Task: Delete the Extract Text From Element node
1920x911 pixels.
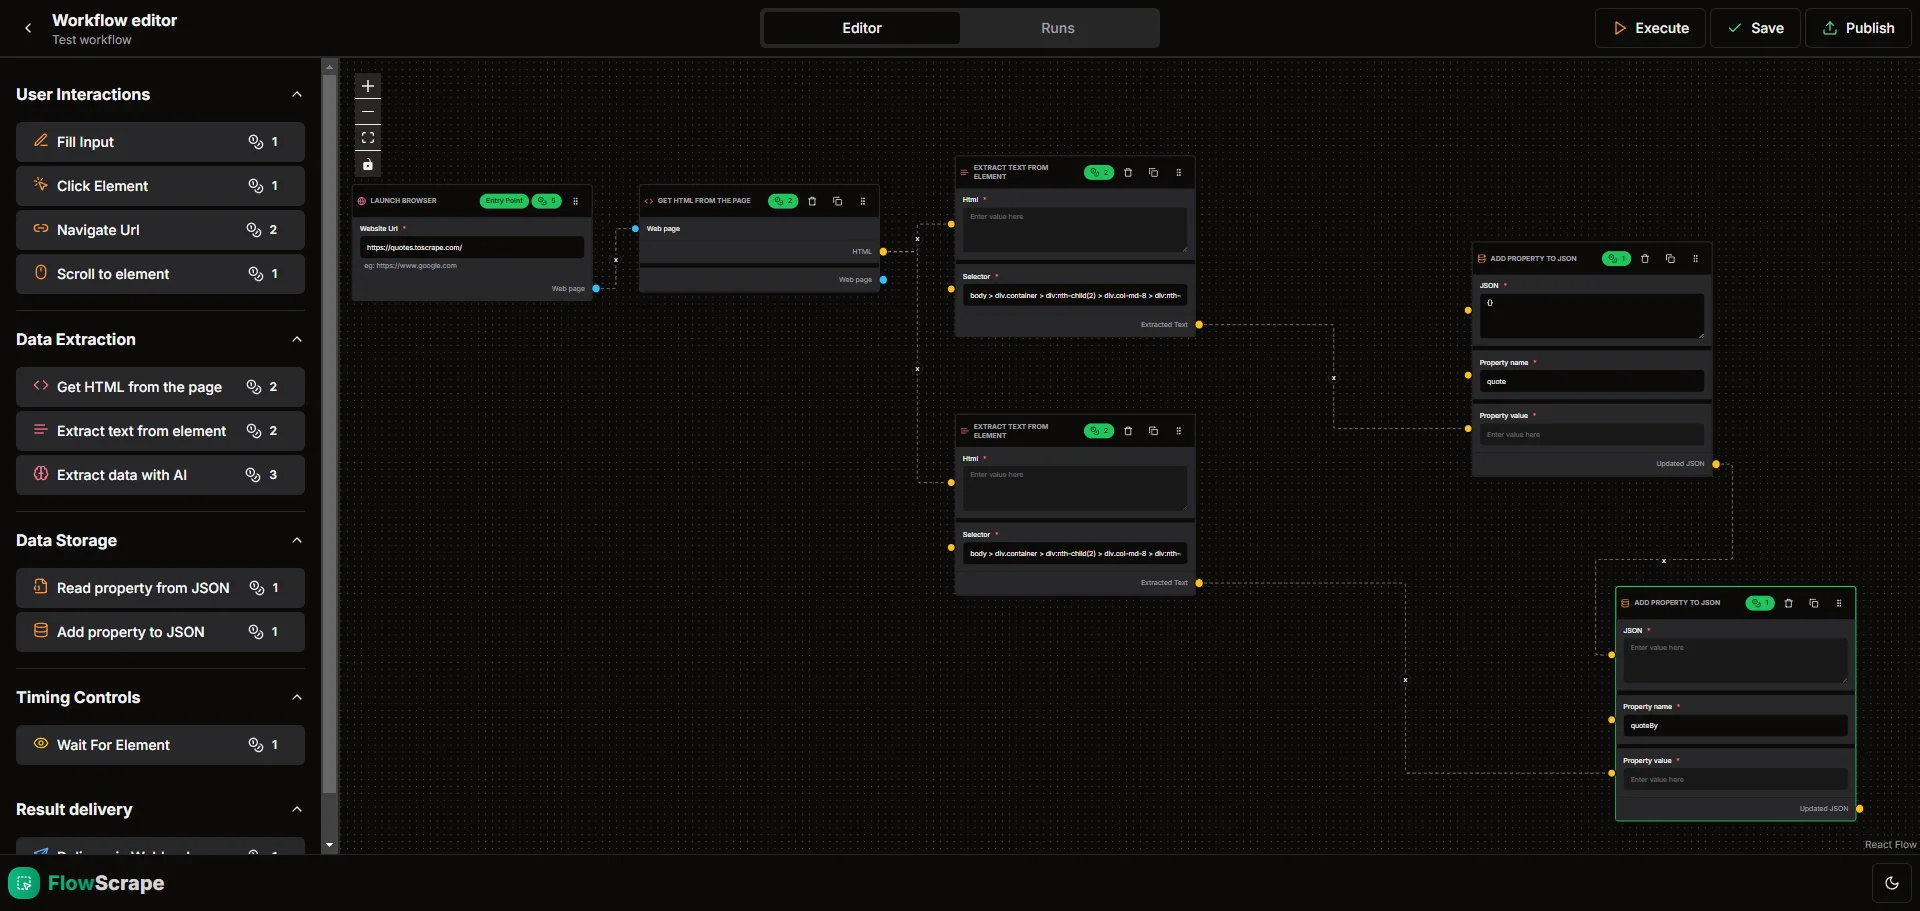Action: pyautogui.click(x=1128, y=172)
